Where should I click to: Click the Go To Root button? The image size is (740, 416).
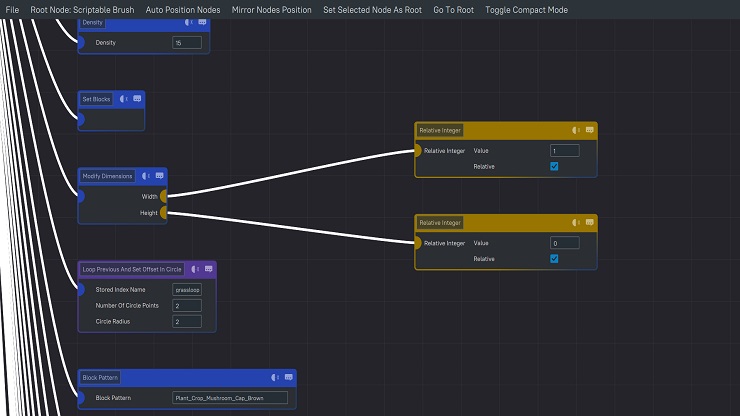[x=453, y=9]
